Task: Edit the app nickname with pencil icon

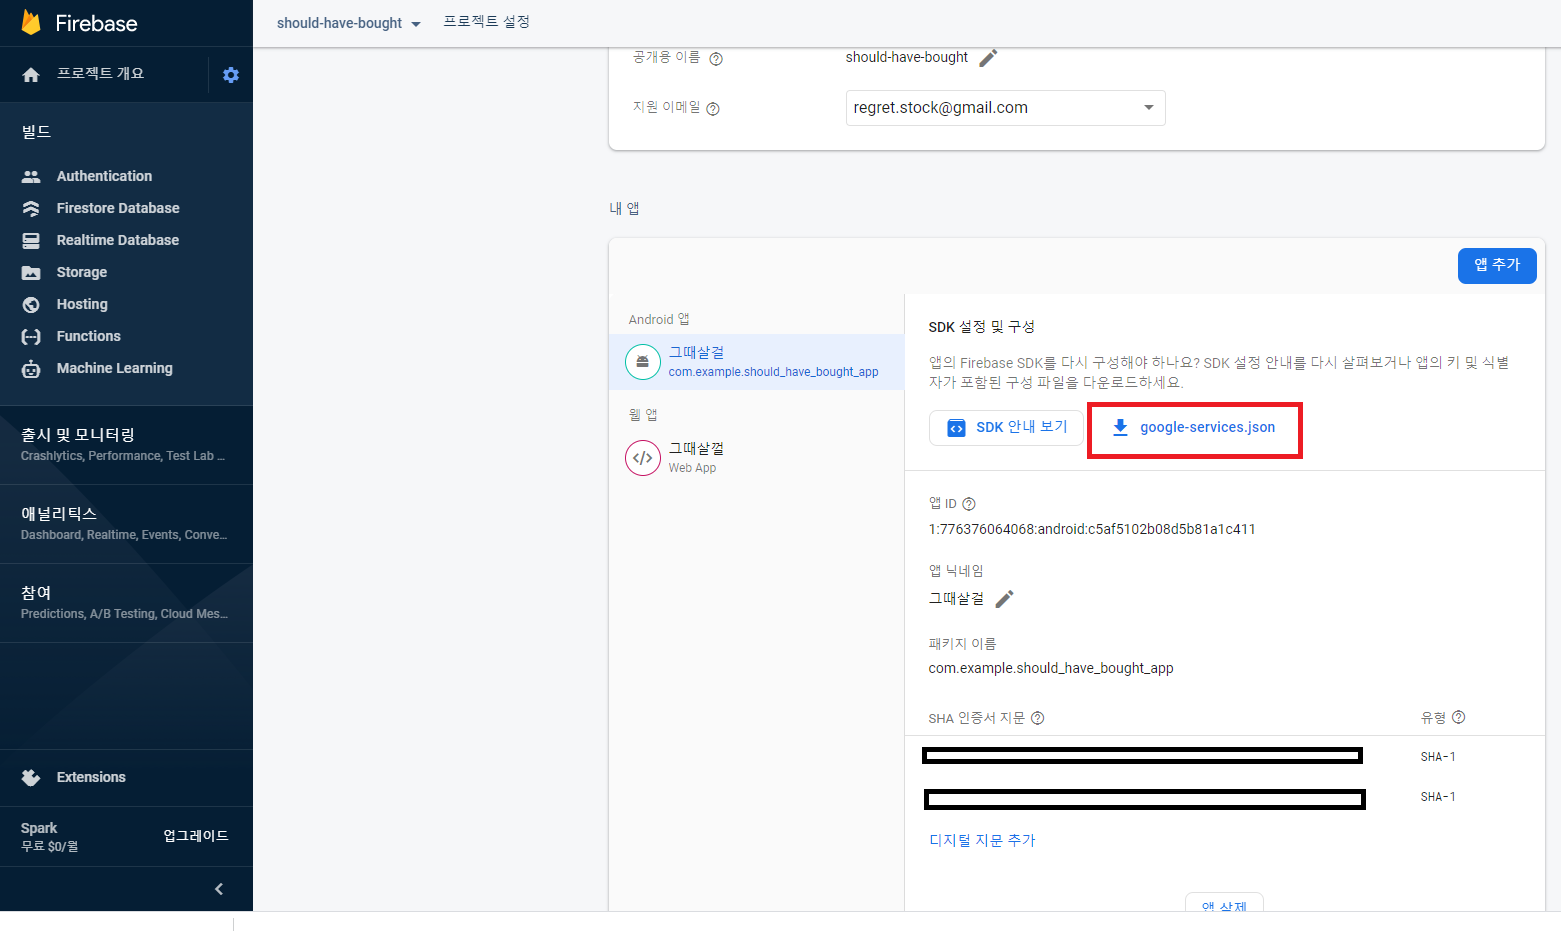Action: tap(1004, 599)
